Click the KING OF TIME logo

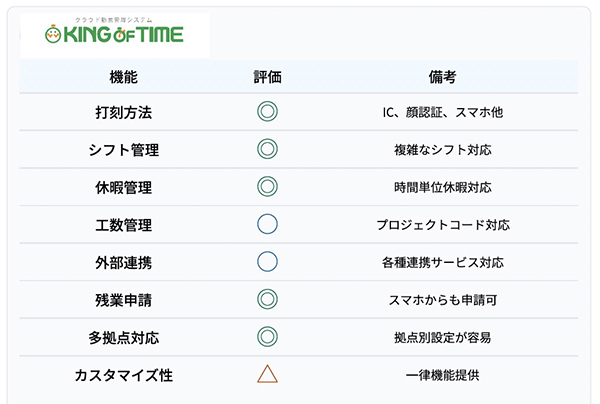(115, 34)
